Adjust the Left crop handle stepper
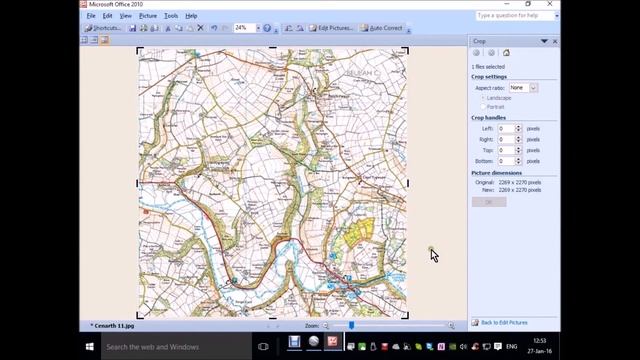Viewport: 640px width, 360px height. pos(518,129)
